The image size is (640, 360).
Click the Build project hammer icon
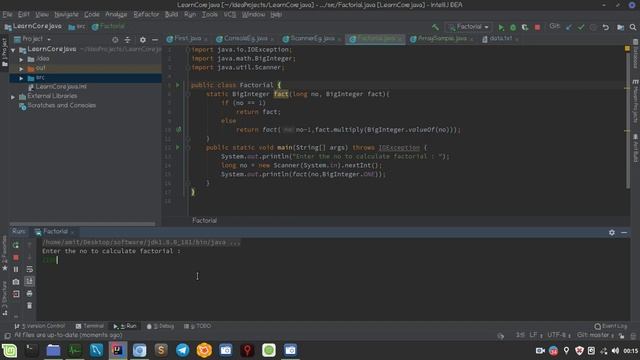click(436, 27)
